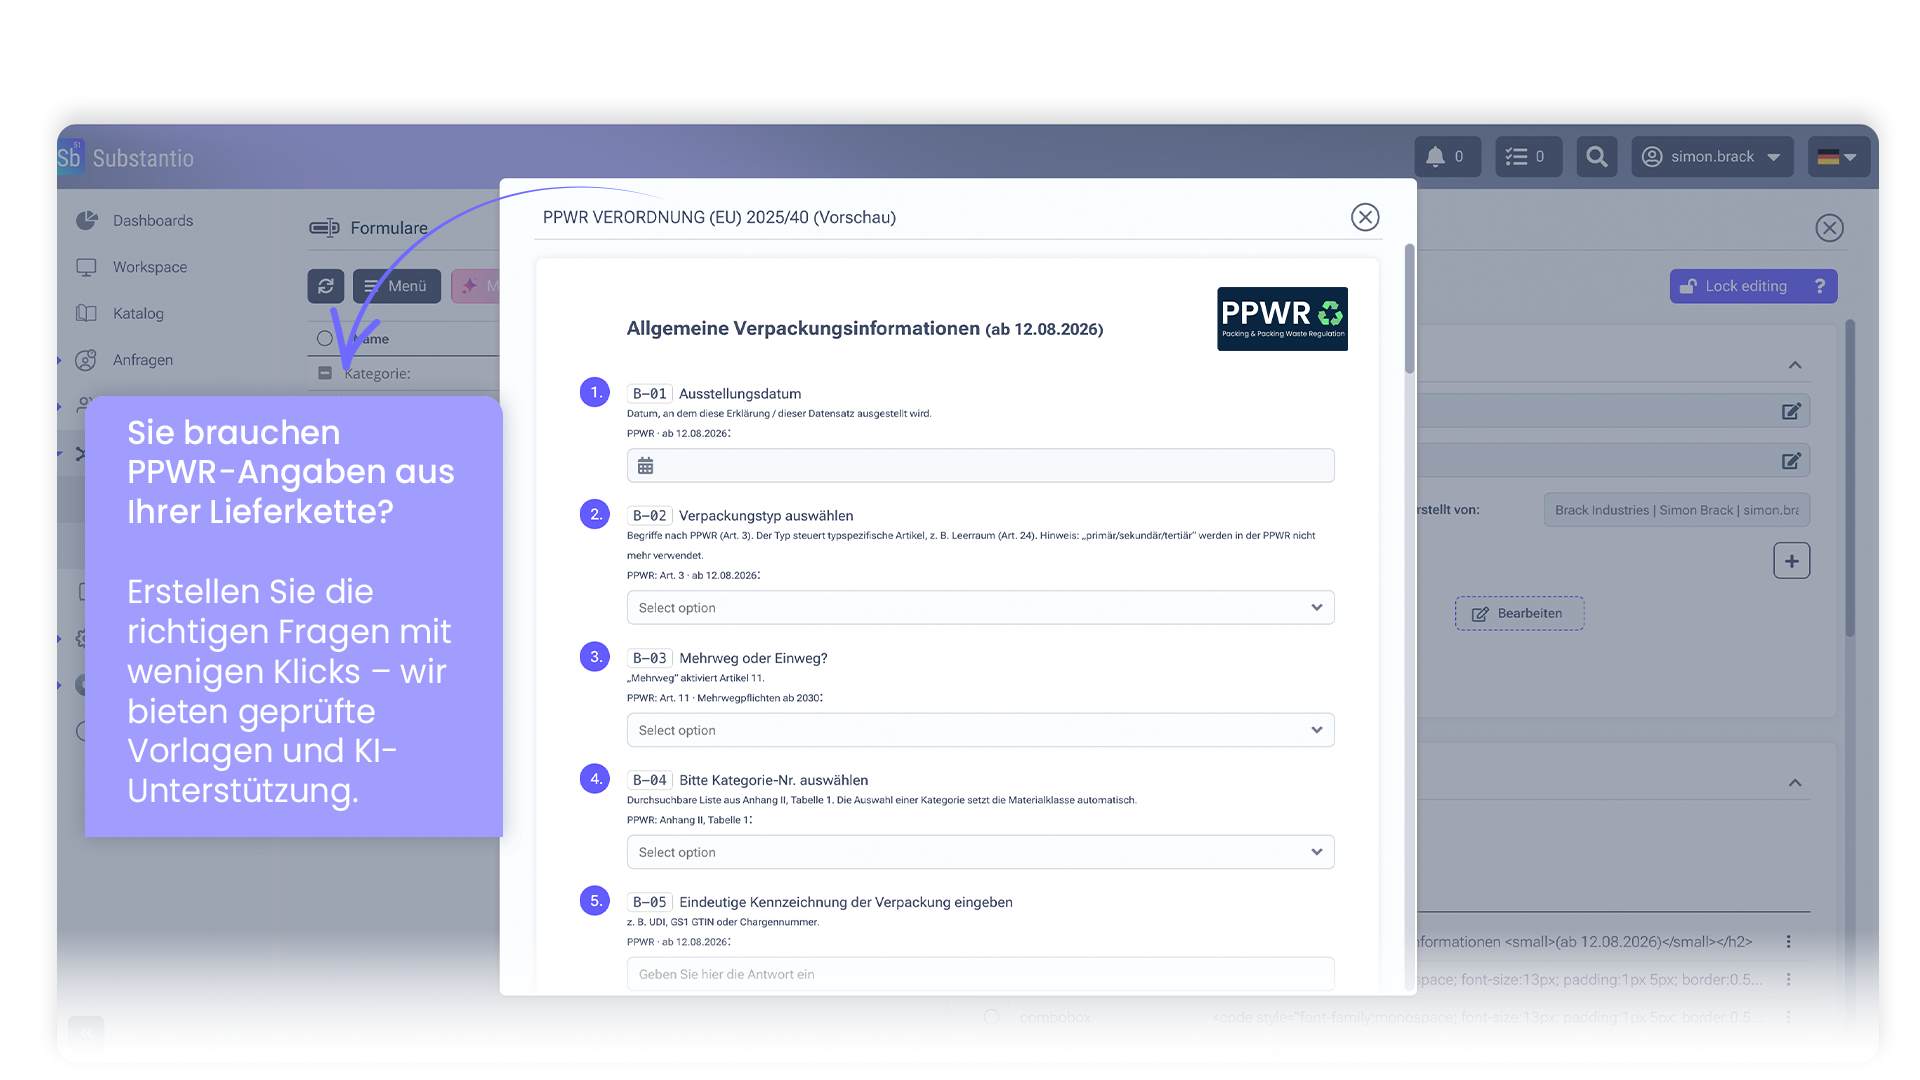Open the notifications bell
Image resolution: width=1920 pixels, height=1080 pixels.
click(1447, 157)
